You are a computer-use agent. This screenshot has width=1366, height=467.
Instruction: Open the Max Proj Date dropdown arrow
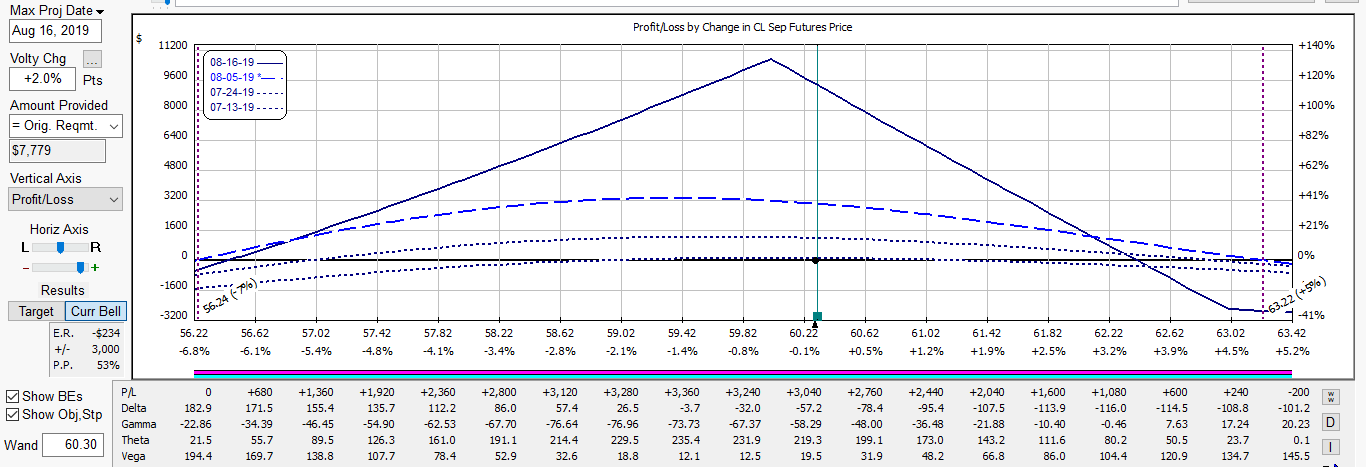[x=100, y=11]
